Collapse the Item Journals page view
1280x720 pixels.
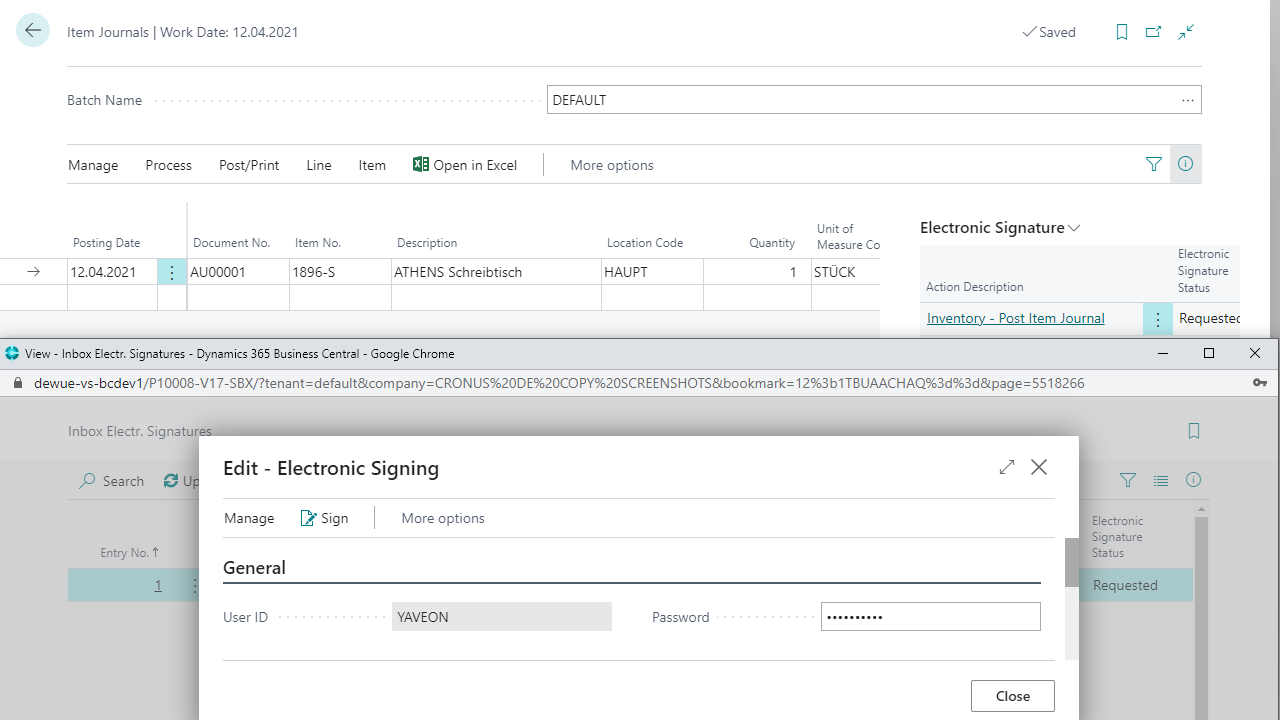pyautogui.click(x=1186, y=32)
